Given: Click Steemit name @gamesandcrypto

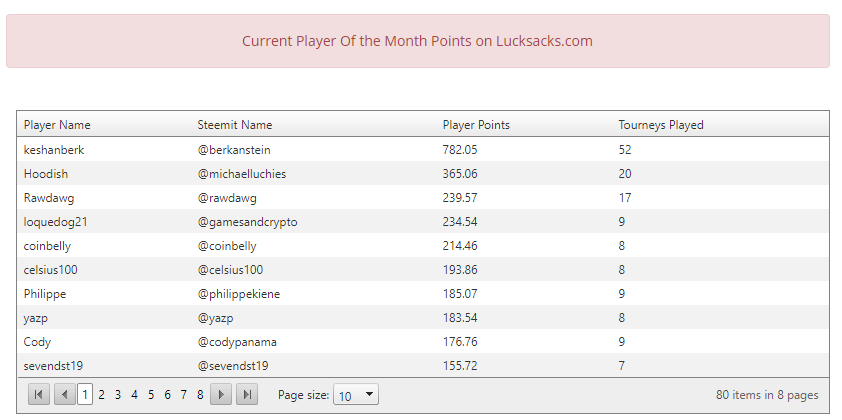Looking at the screenshot, I should click(248, 222).
